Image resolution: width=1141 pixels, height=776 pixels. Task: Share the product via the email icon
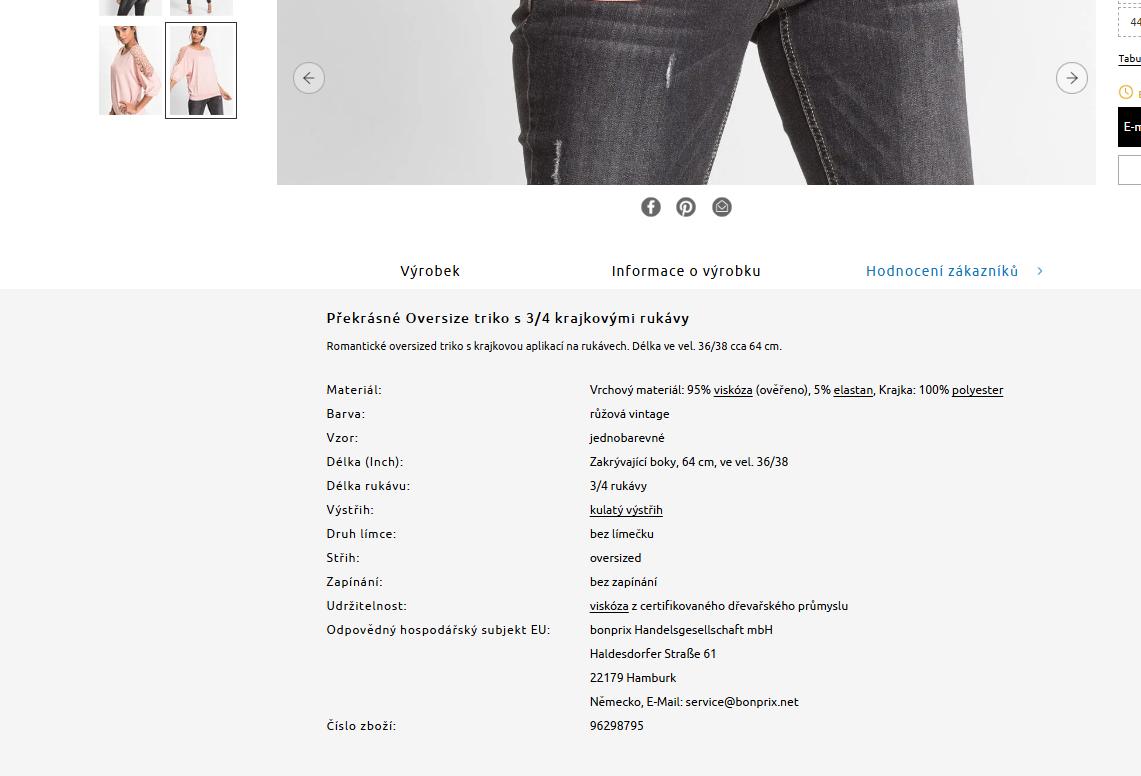(721, 207)
